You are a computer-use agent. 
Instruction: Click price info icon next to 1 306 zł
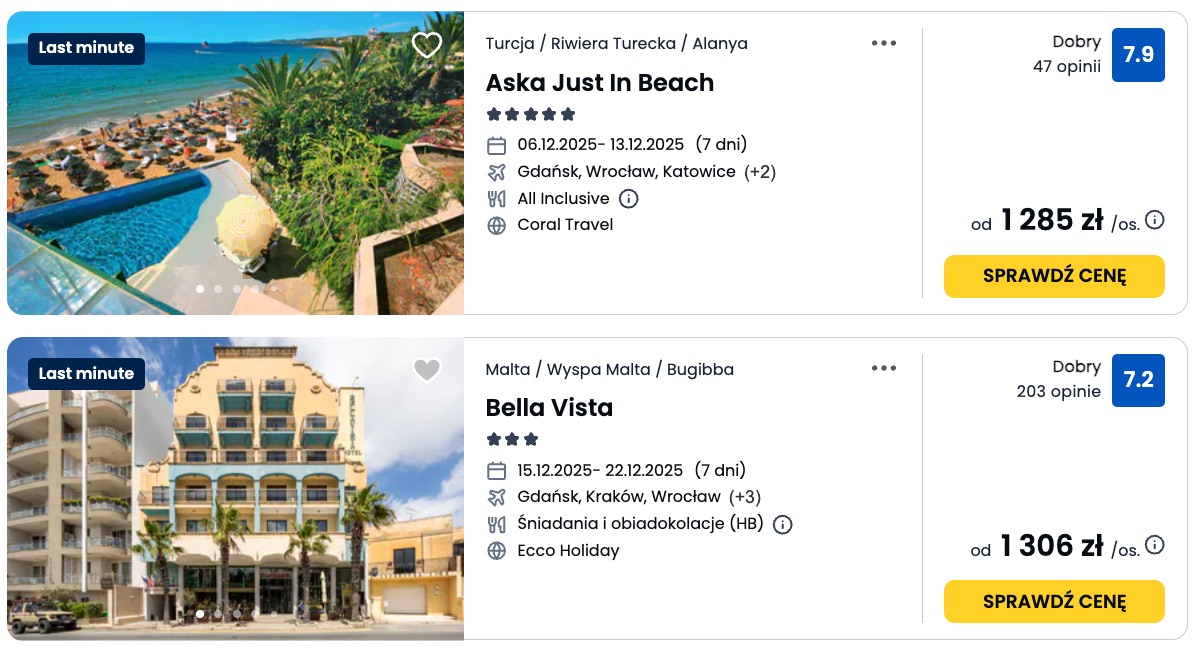coord(1155,545)
